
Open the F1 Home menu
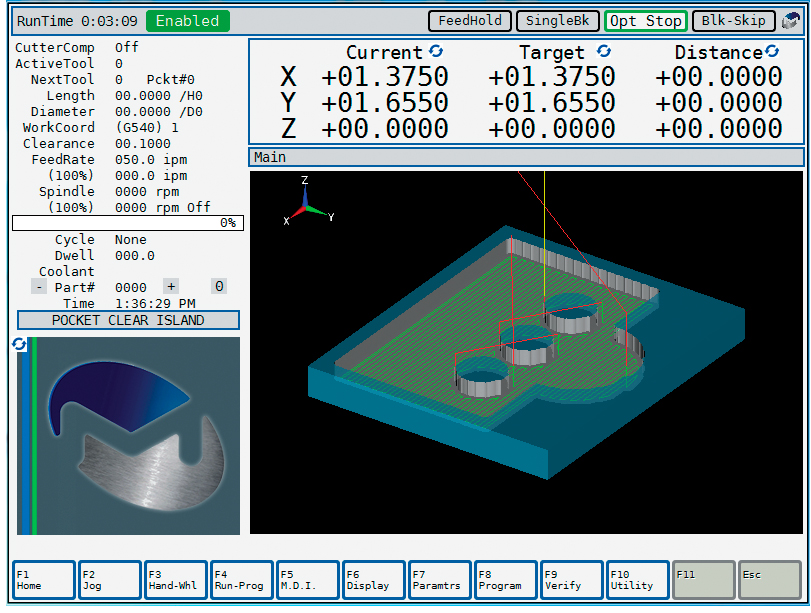tap(44, 580)
